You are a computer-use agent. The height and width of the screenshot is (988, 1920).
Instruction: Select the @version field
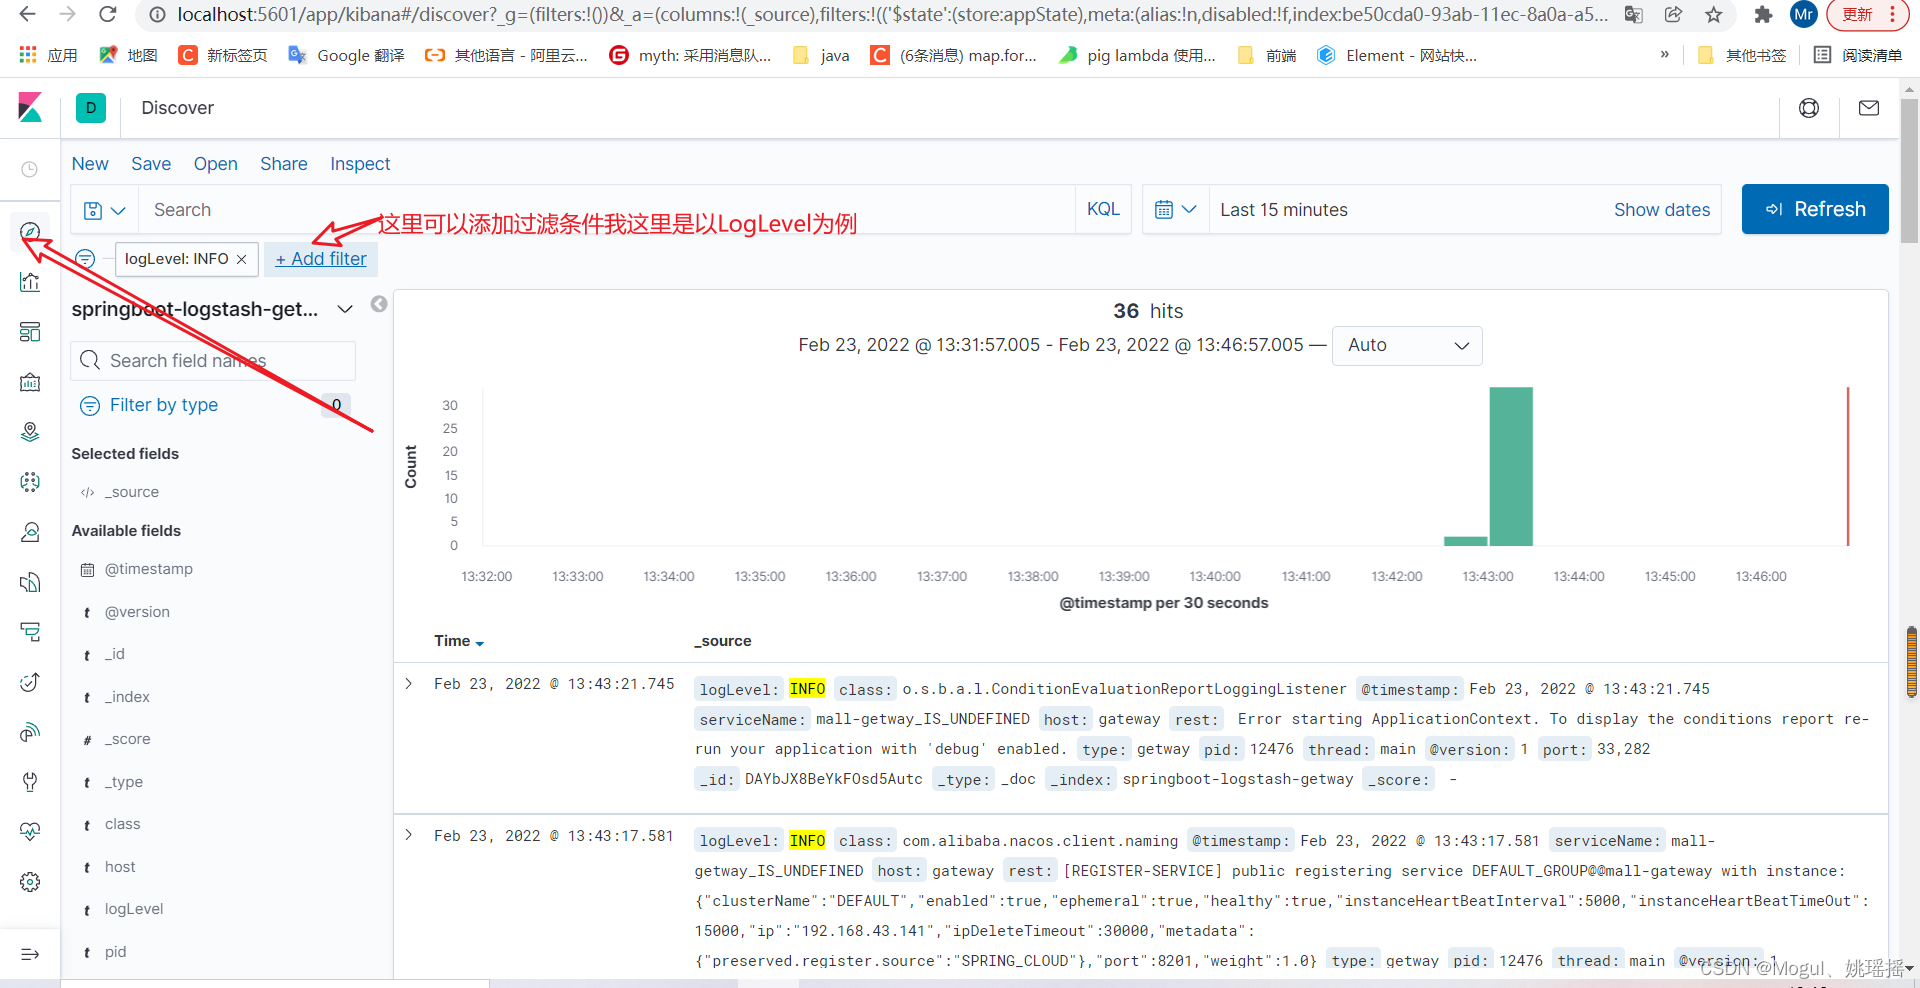click(x=137, y=612)
